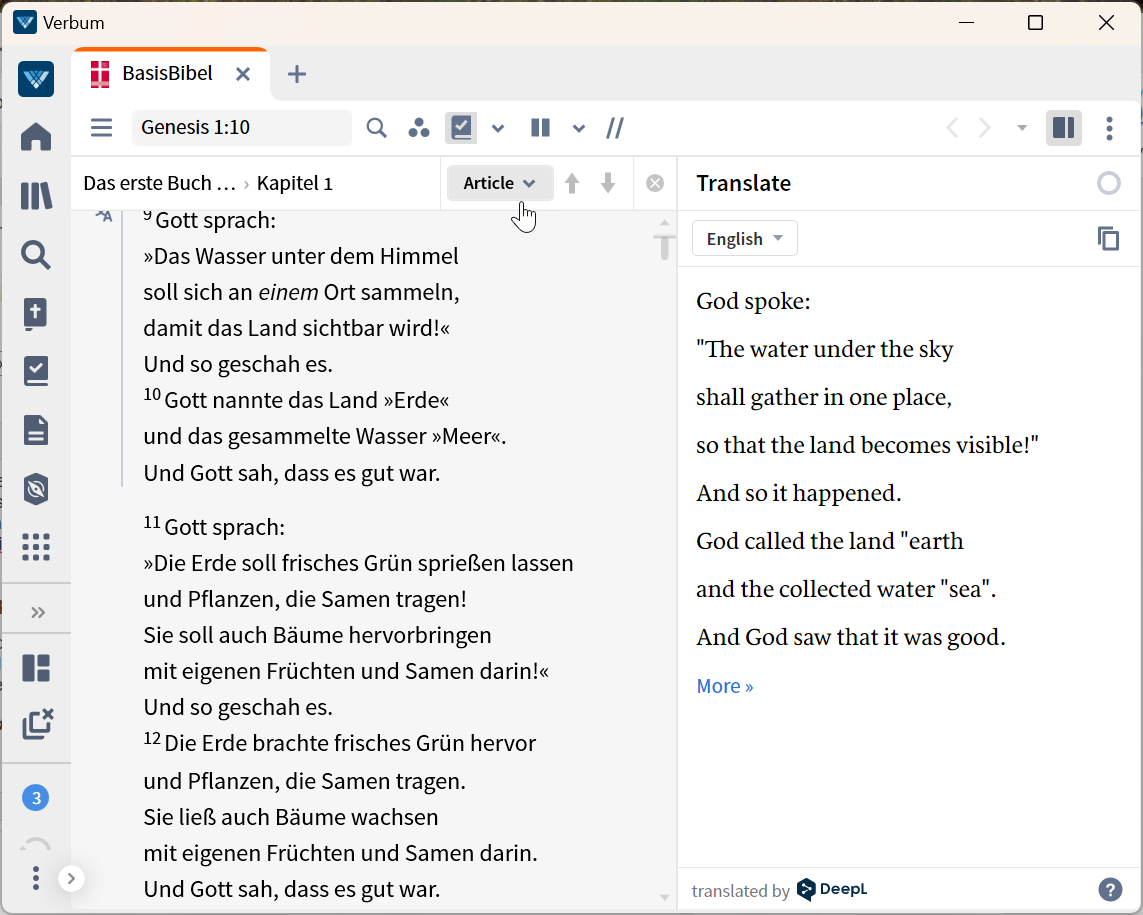Copy the translated text
Image resolution: width=1143 pixels, height=915 pixels.
1108,238
